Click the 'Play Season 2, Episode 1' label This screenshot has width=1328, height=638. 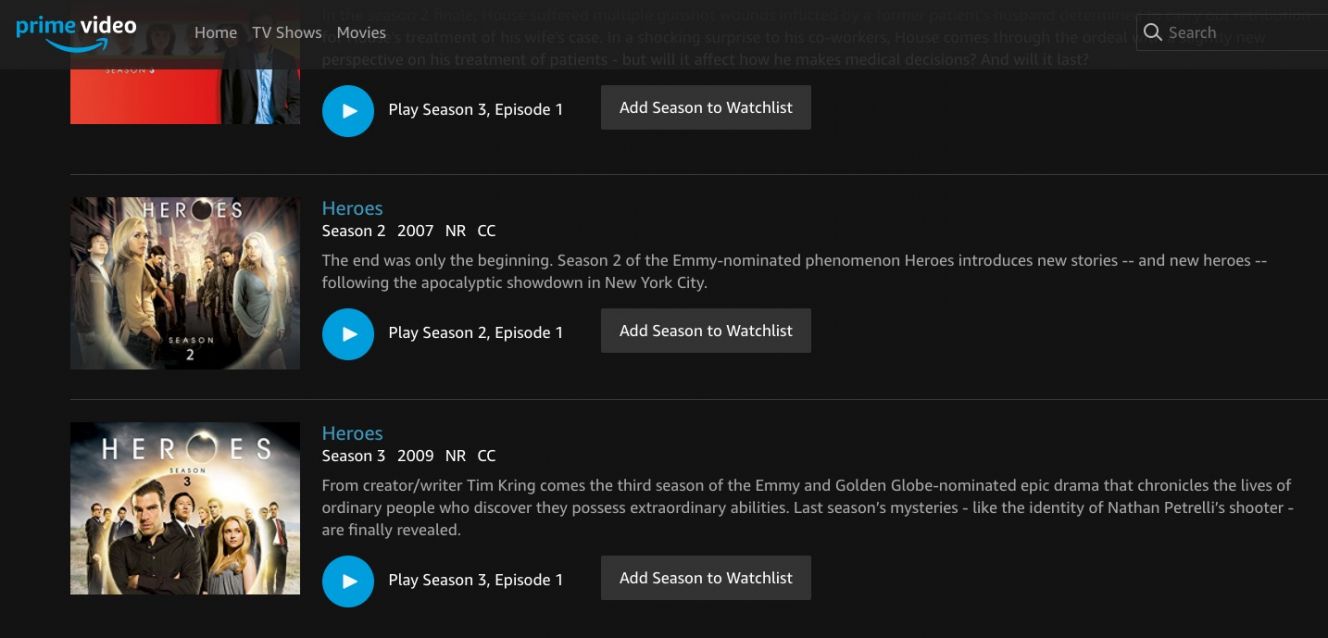tap(476, 333)
